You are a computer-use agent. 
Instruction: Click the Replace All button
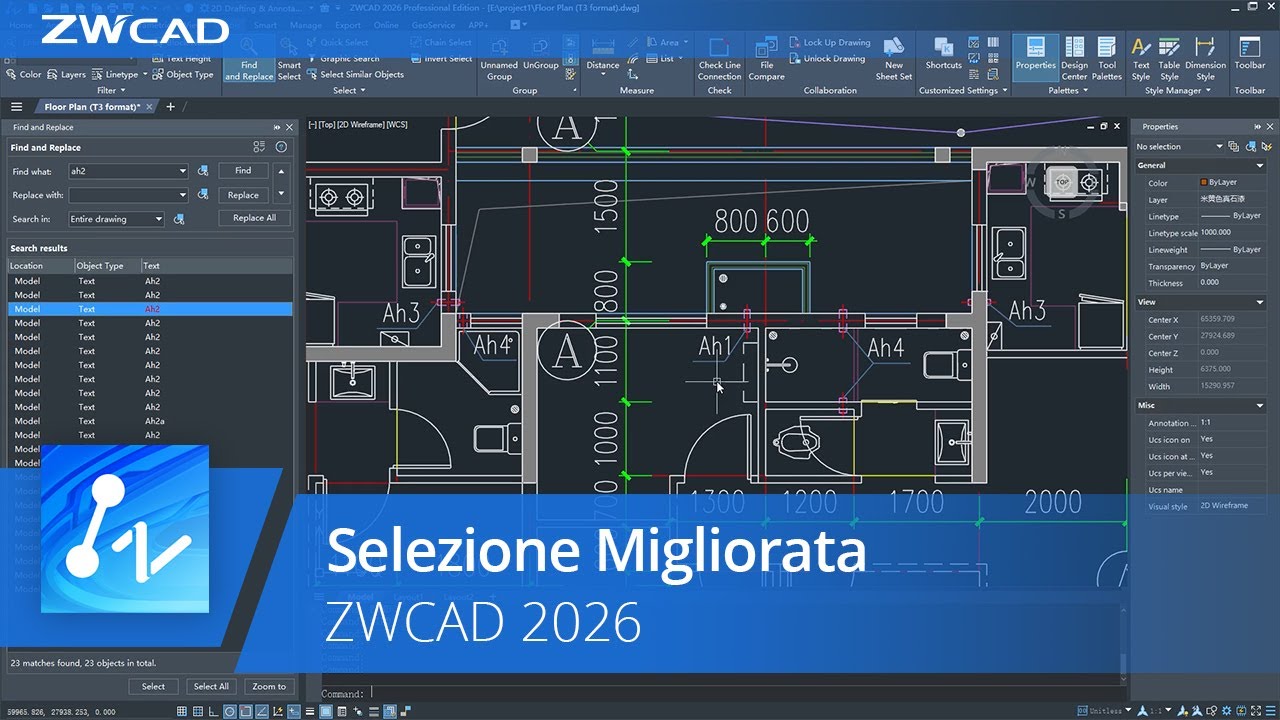pos(254,218)
